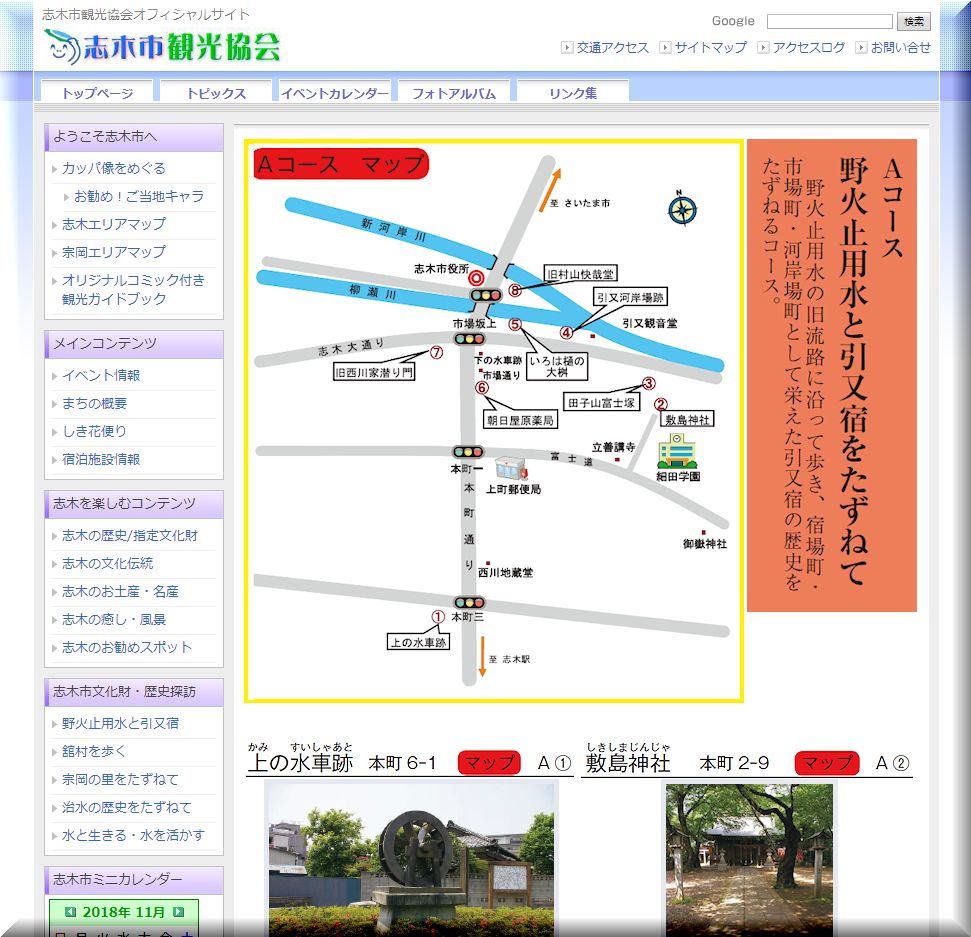Click the 敷島神社 shrine photo
This screenshot has height=937, width=971.
[x=749, y=860]
